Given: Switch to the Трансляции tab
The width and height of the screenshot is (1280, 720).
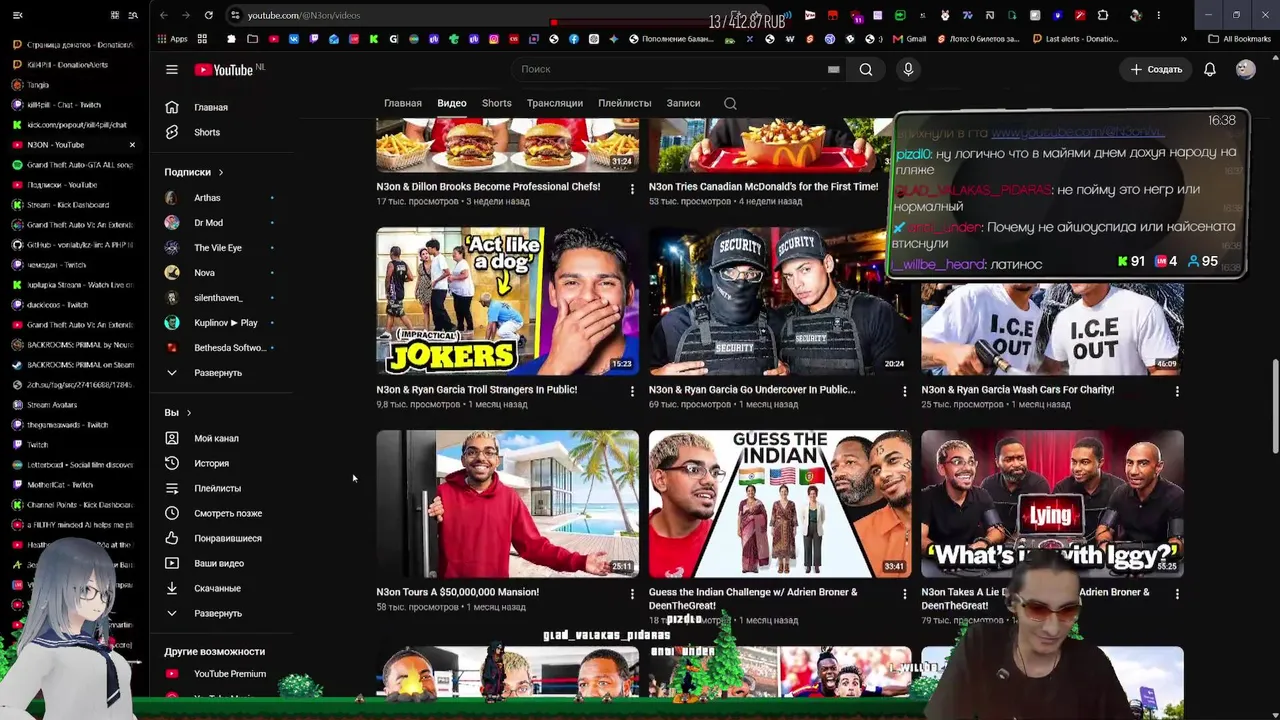Looking at the screenshot, I should (x=555, y=103).
